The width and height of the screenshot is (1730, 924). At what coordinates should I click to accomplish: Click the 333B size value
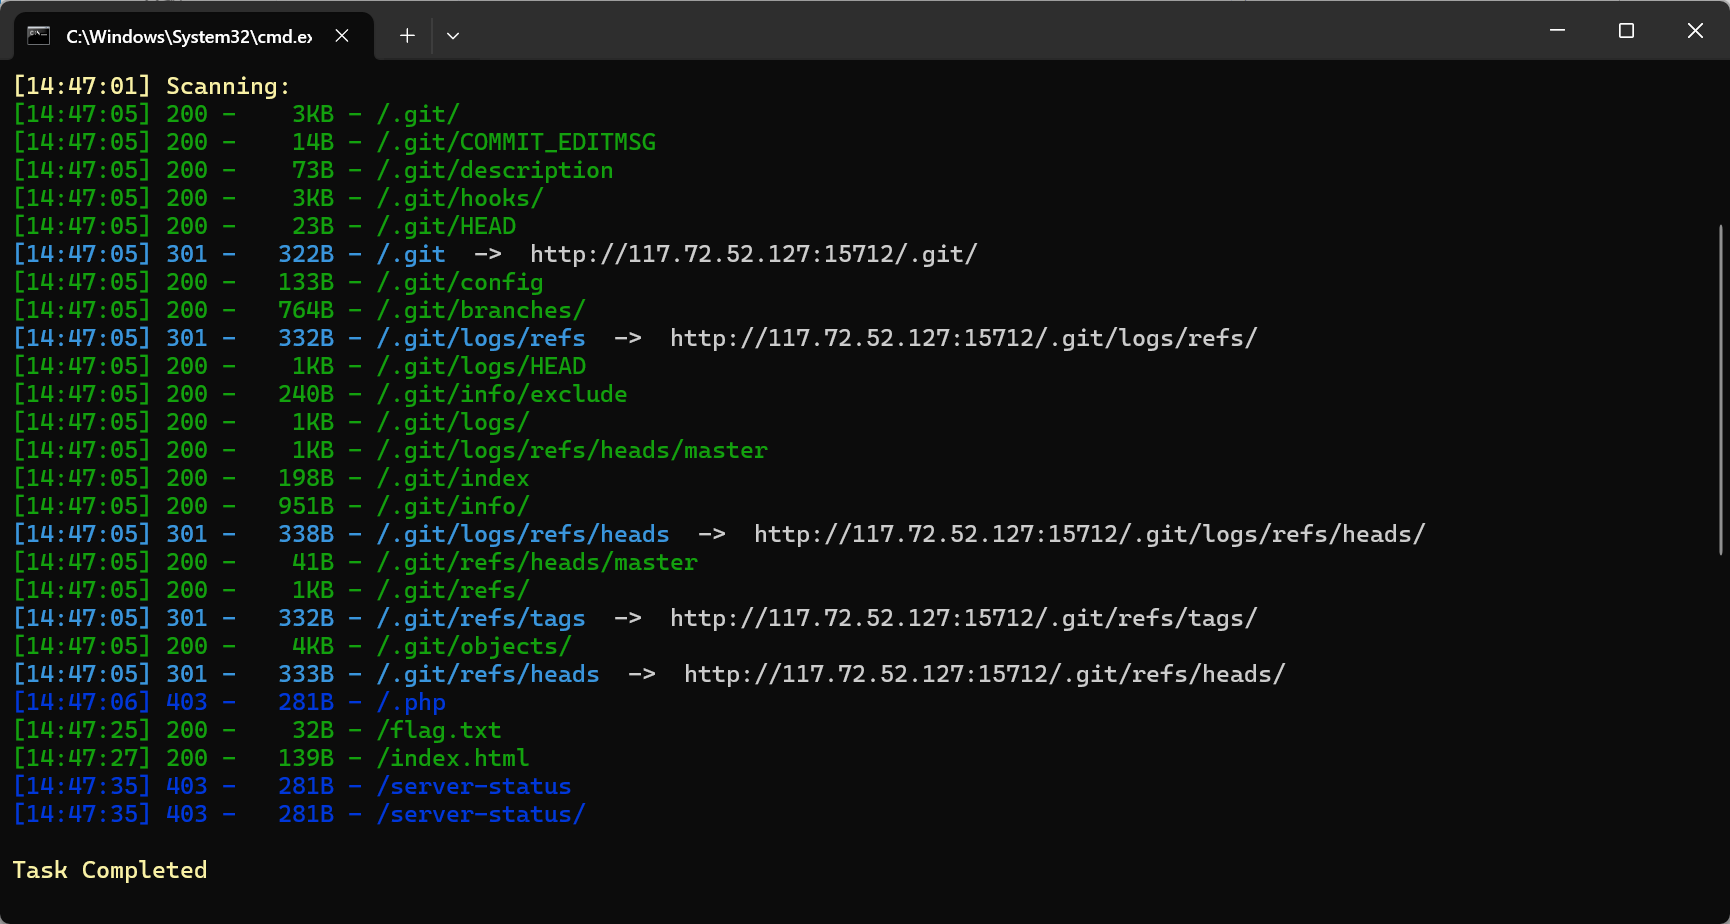coord(306,674)
